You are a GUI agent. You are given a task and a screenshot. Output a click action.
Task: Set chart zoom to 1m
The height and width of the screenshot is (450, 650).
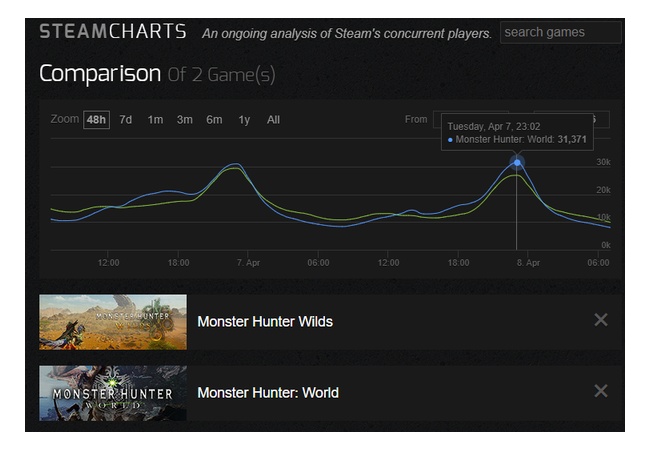coord(155,120)
